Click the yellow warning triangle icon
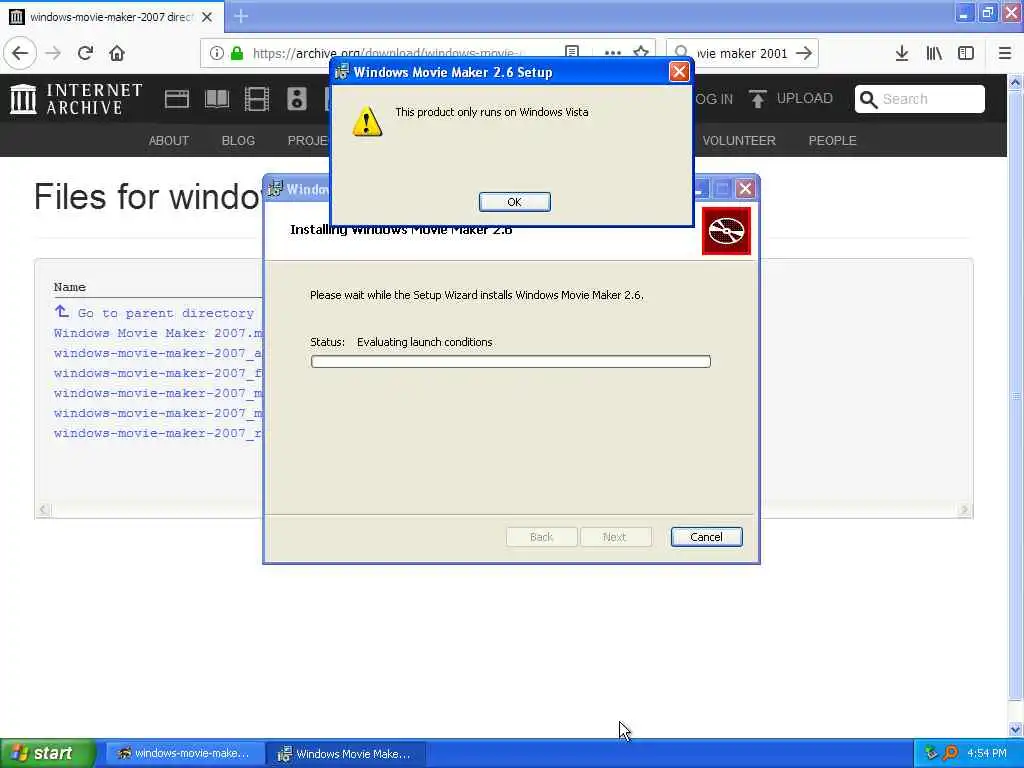The height and width of the screenshot is (768, 1024). (x=367, y=121)
